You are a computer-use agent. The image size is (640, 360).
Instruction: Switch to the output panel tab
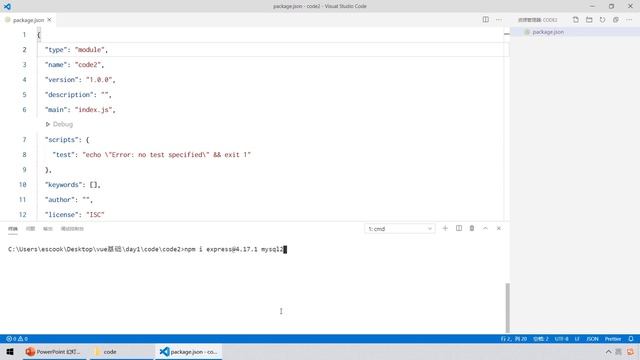tap(48, 229)
